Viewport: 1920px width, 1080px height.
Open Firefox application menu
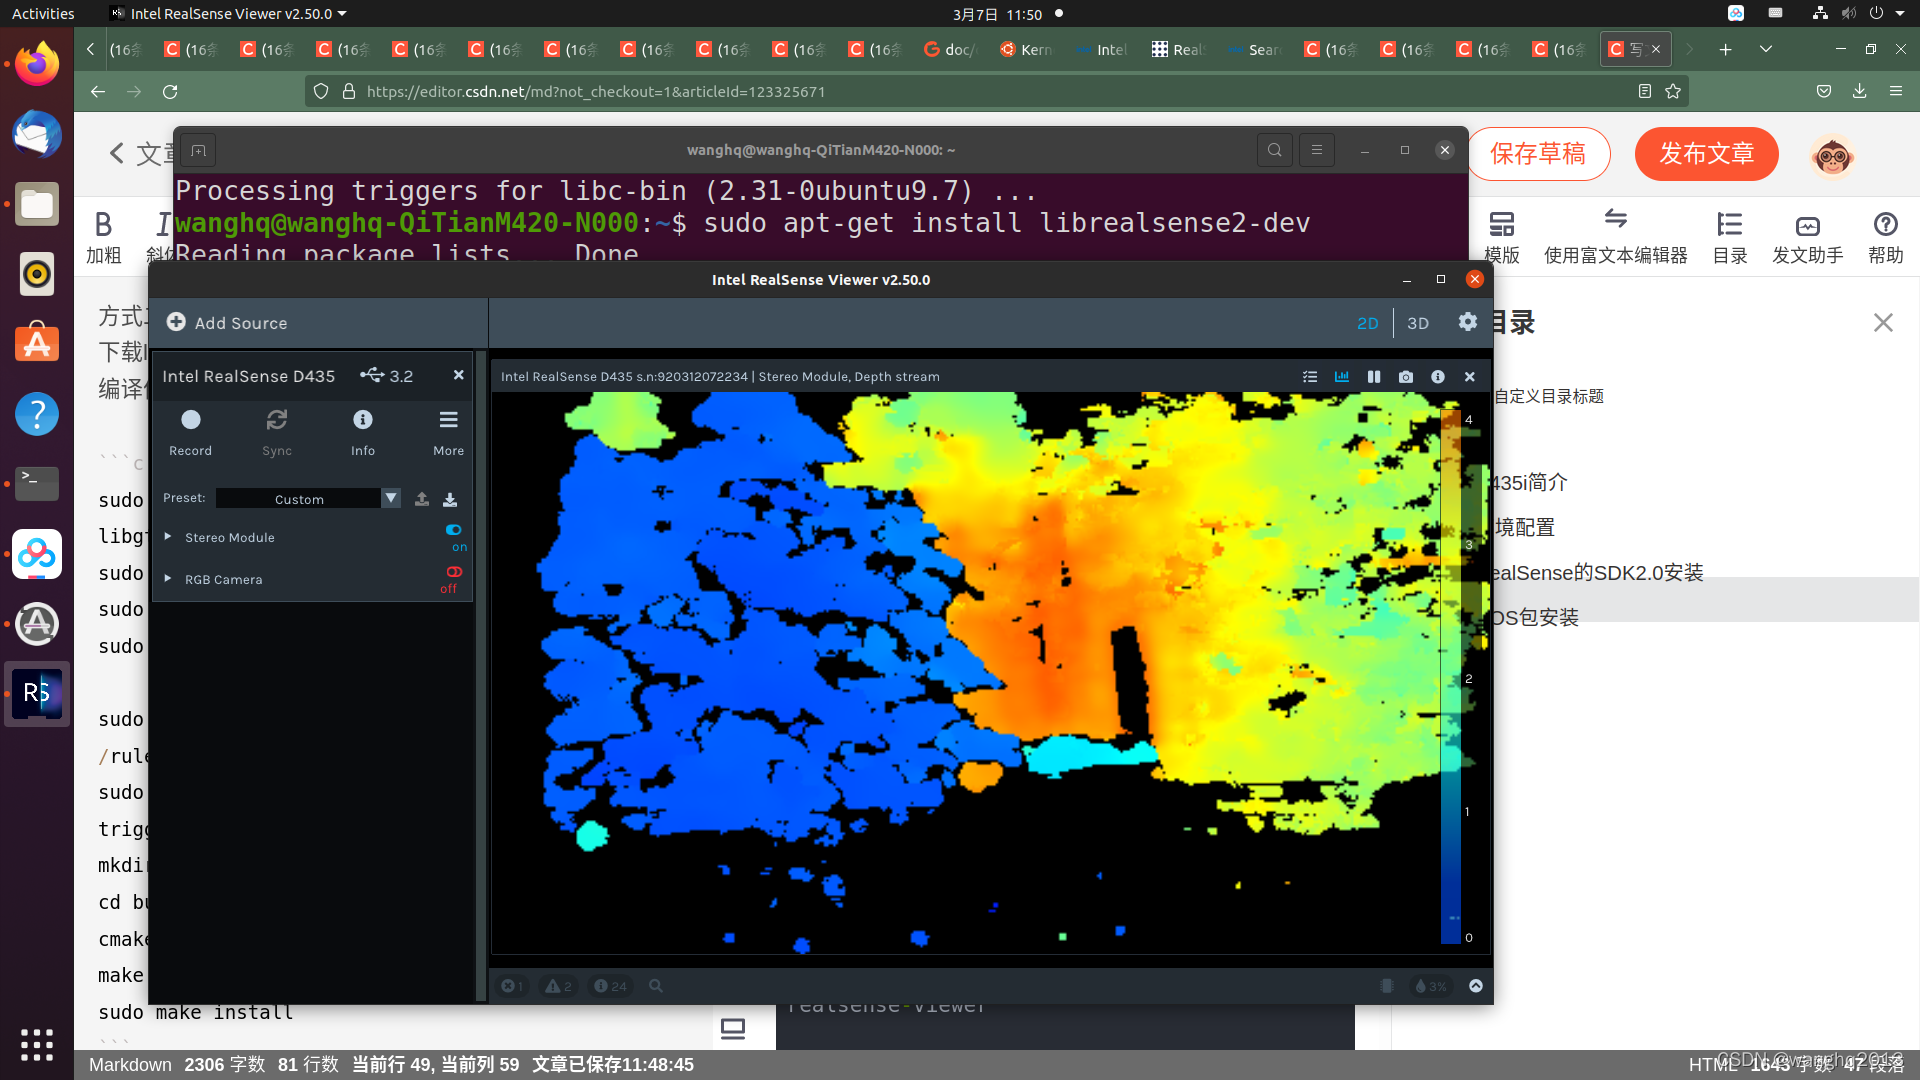coord(1895,91)
